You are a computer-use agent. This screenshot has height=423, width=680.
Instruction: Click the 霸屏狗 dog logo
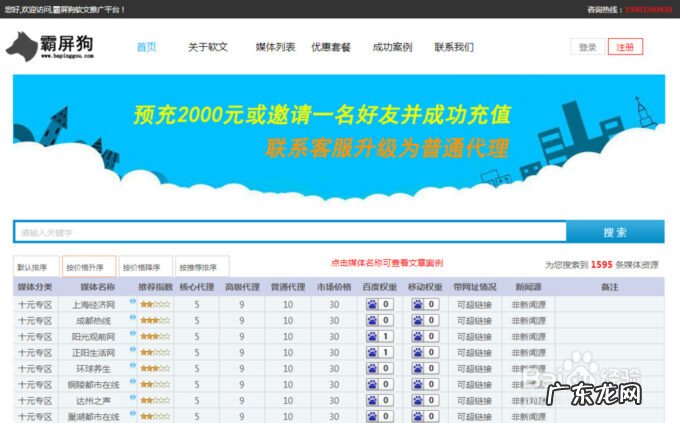[50, 46]
